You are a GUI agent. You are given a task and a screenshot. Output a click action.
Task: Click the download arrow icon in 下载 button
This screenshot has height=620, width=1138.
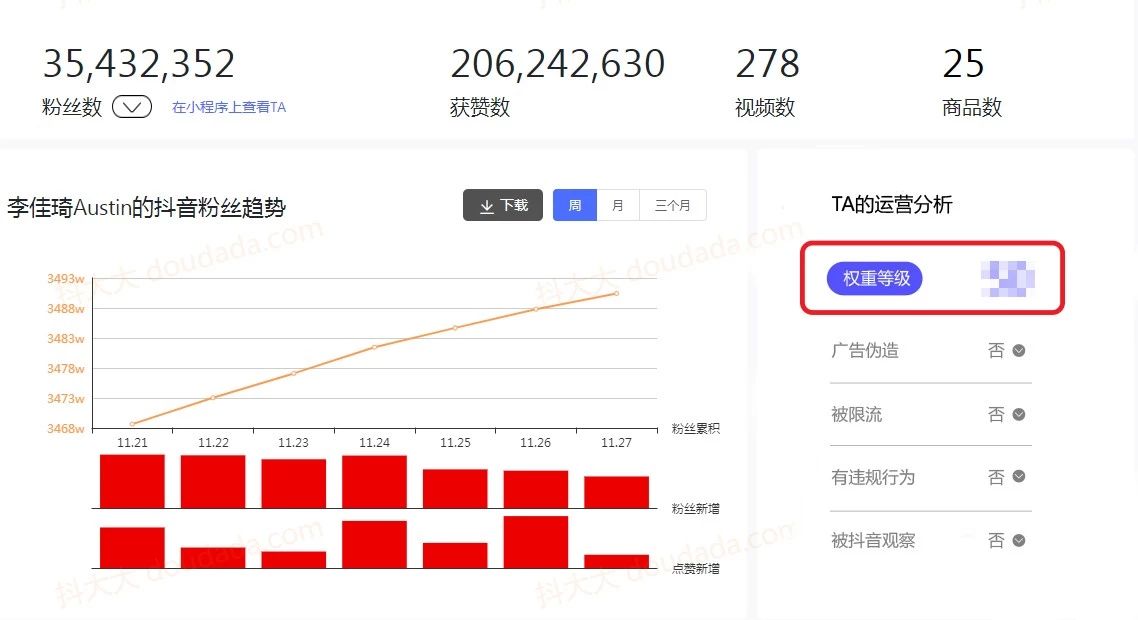tap(487, 206)
